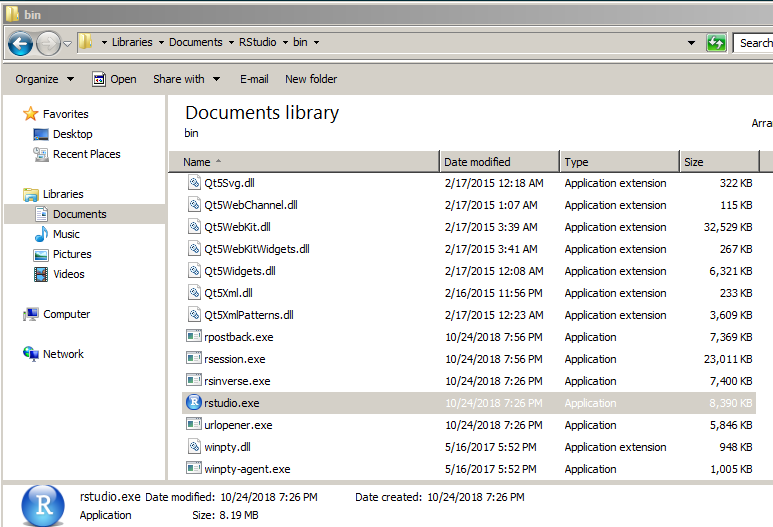
Task: Click the Qt5WebChannel.dll file icon
Action: click(x=194, y=205)
